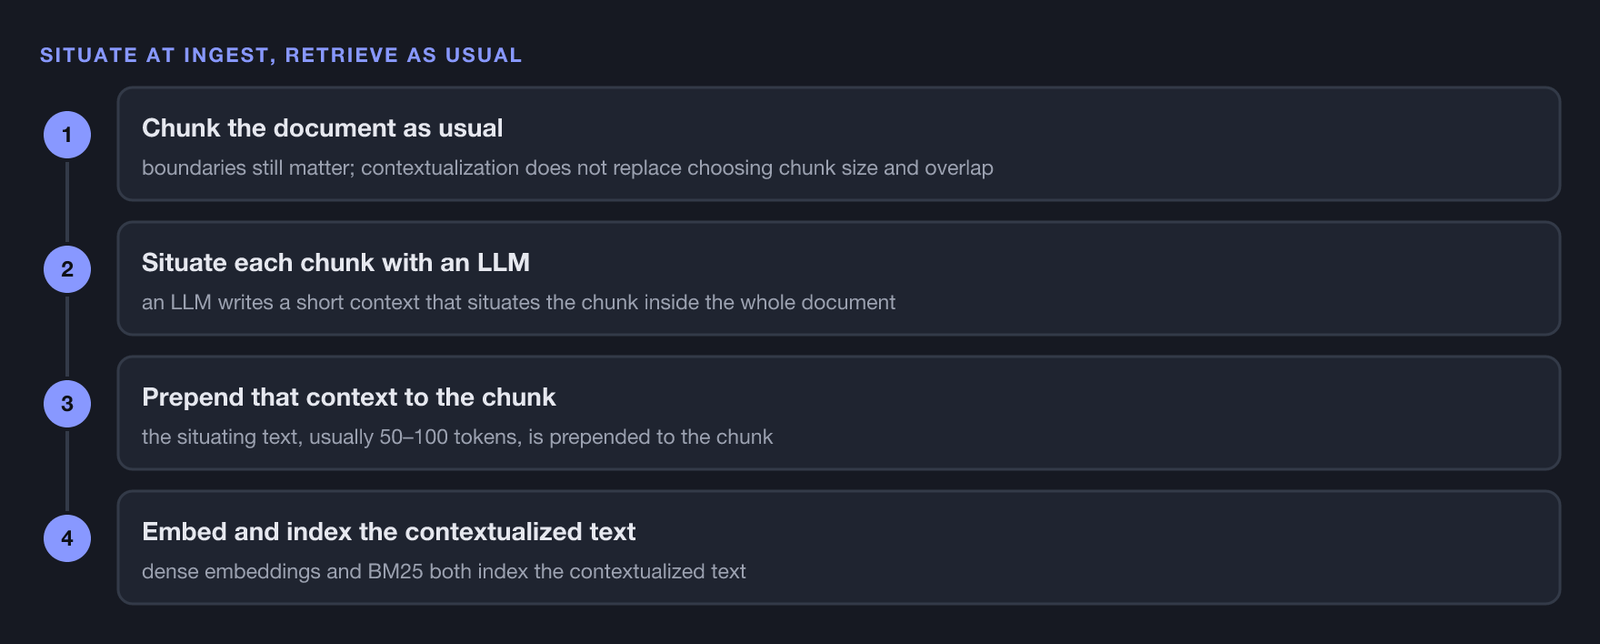The width and height of the screenshot is (1600, 644).
Task: Select the 'Embed and index the contextualized text' card
Action: coord(839,547)
